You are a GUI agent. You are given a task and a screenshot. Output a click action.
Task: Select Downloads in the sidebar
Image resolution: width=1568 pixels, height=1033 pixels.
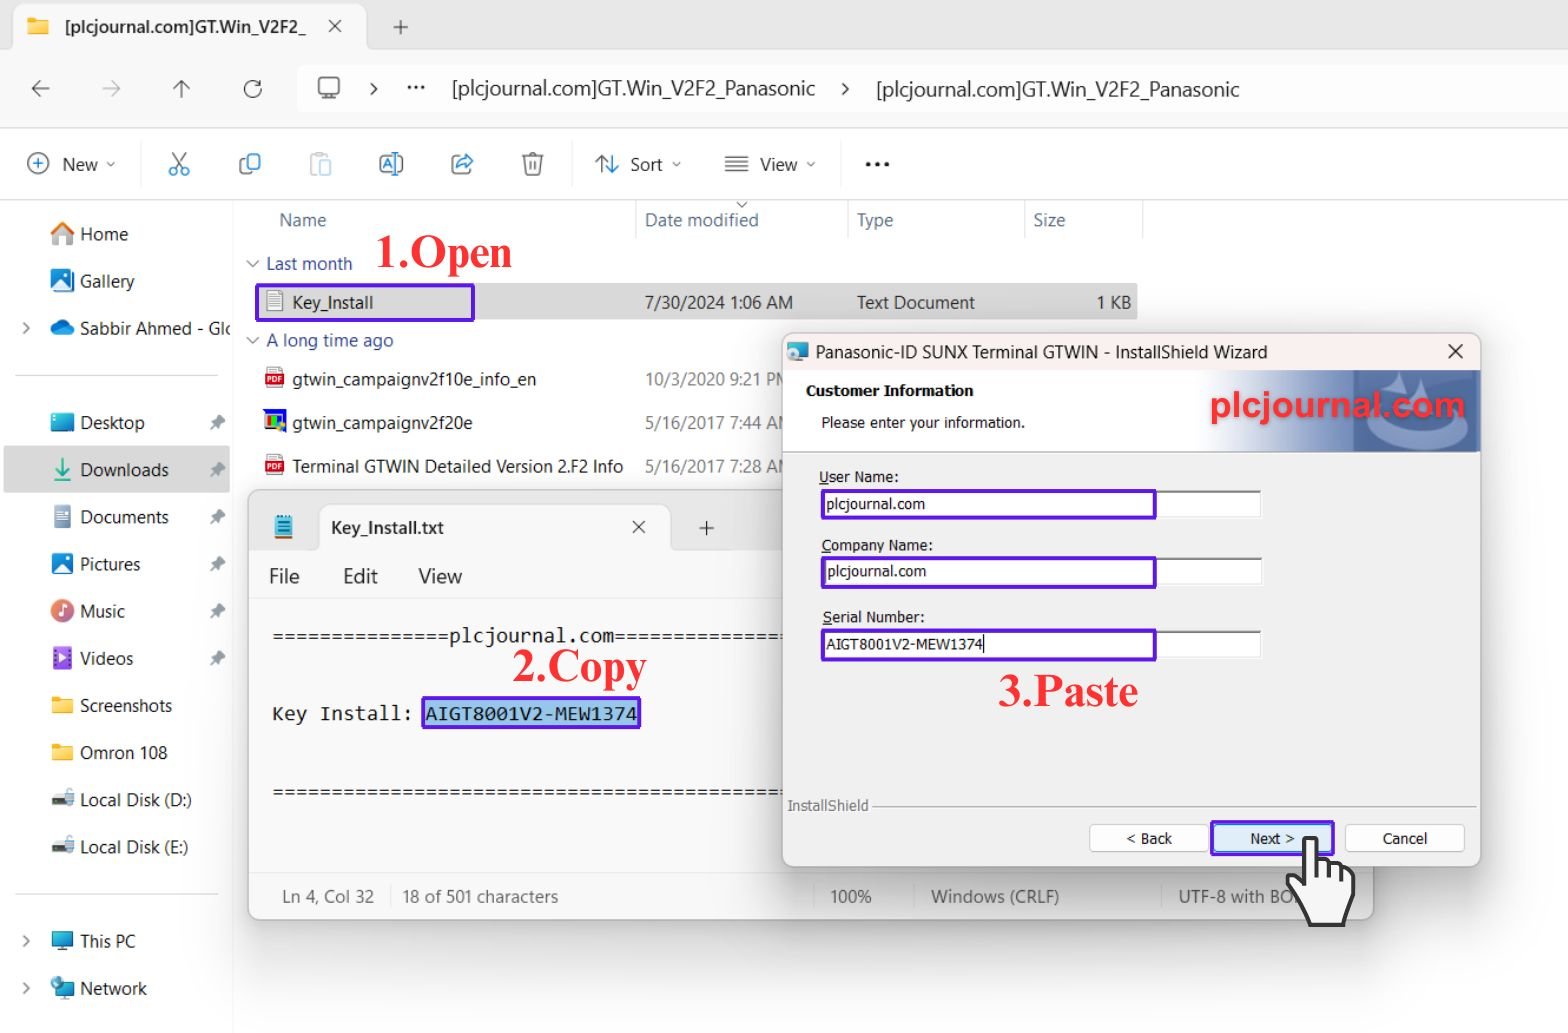coord(124,470)
